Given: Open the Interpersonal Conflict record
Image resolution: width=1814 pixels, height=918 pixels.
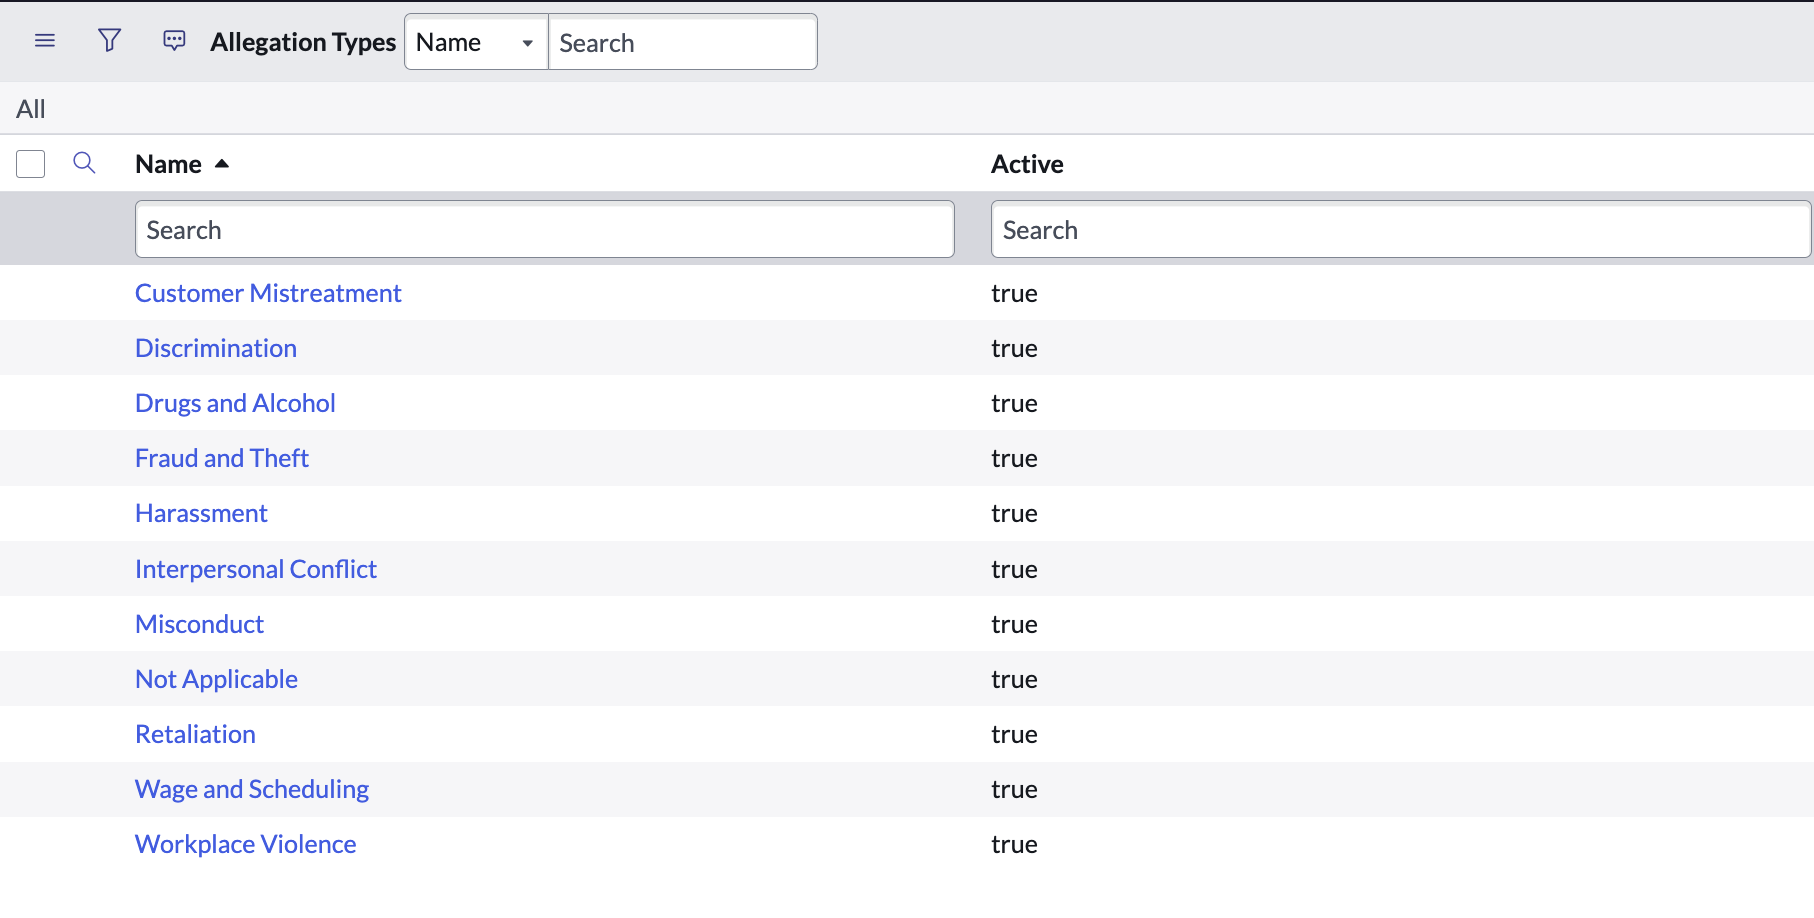Looking at the screenshot, I should click(x=256, y=569).
